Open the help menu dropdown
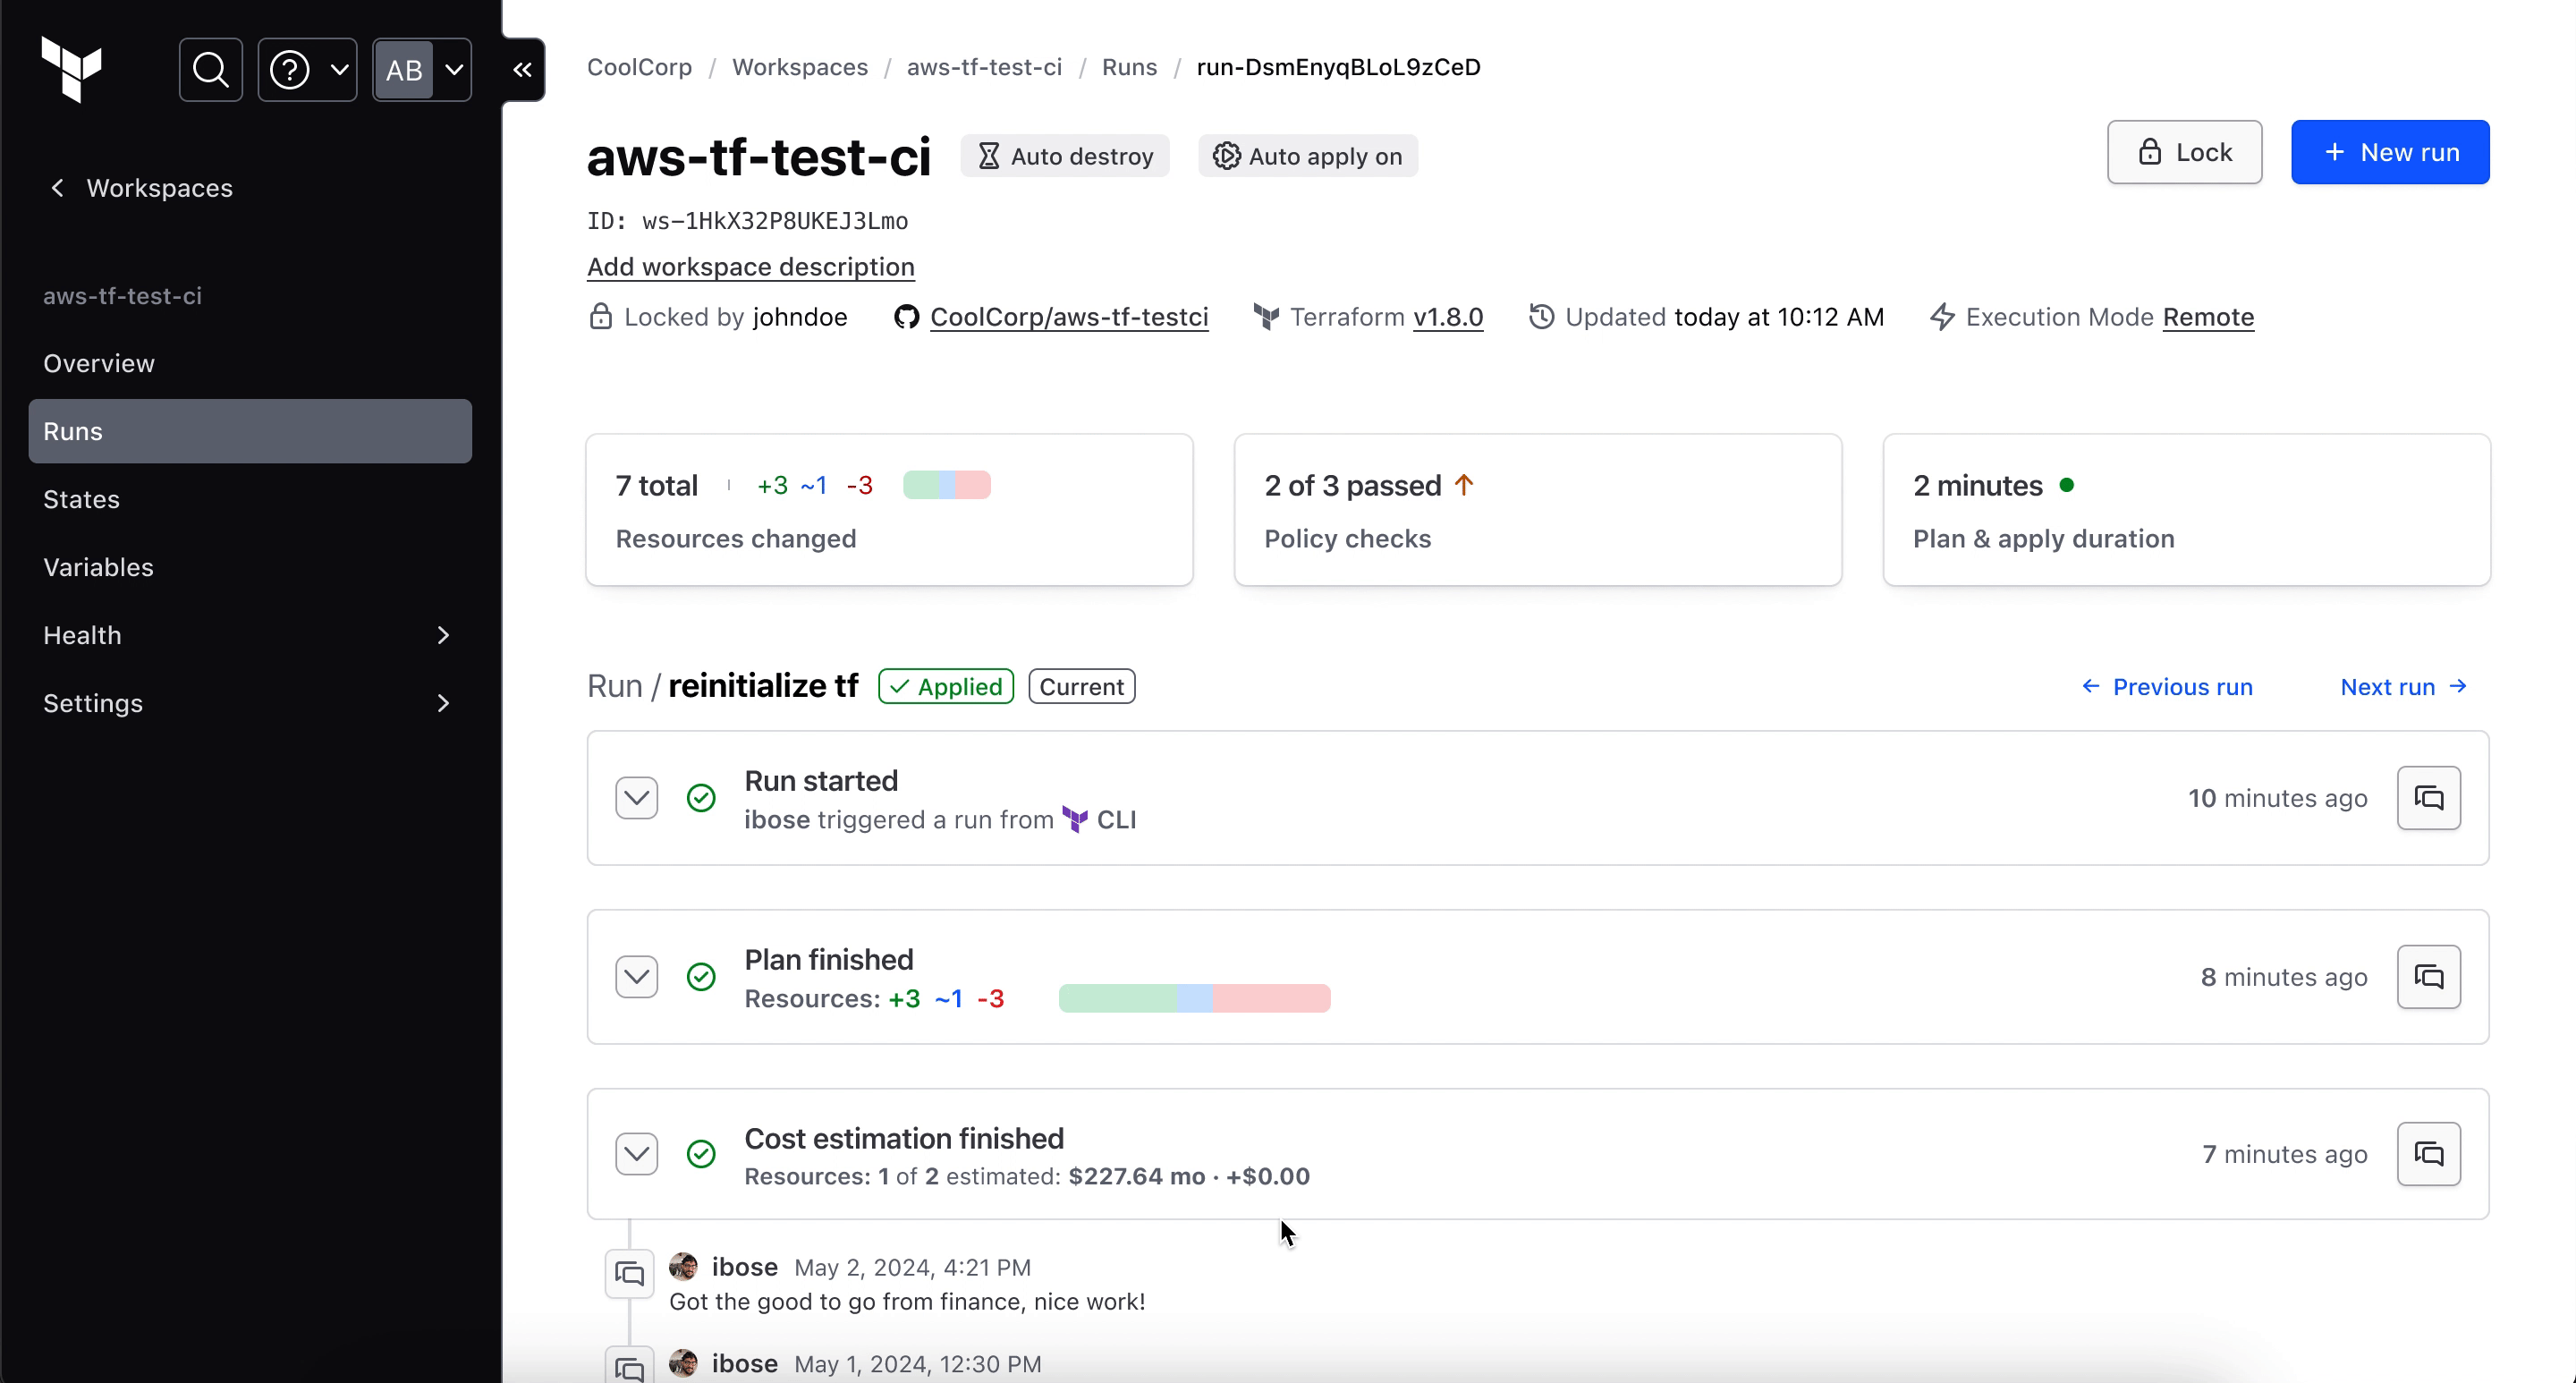2576x1383 pixels. click(x=307, y=70)
